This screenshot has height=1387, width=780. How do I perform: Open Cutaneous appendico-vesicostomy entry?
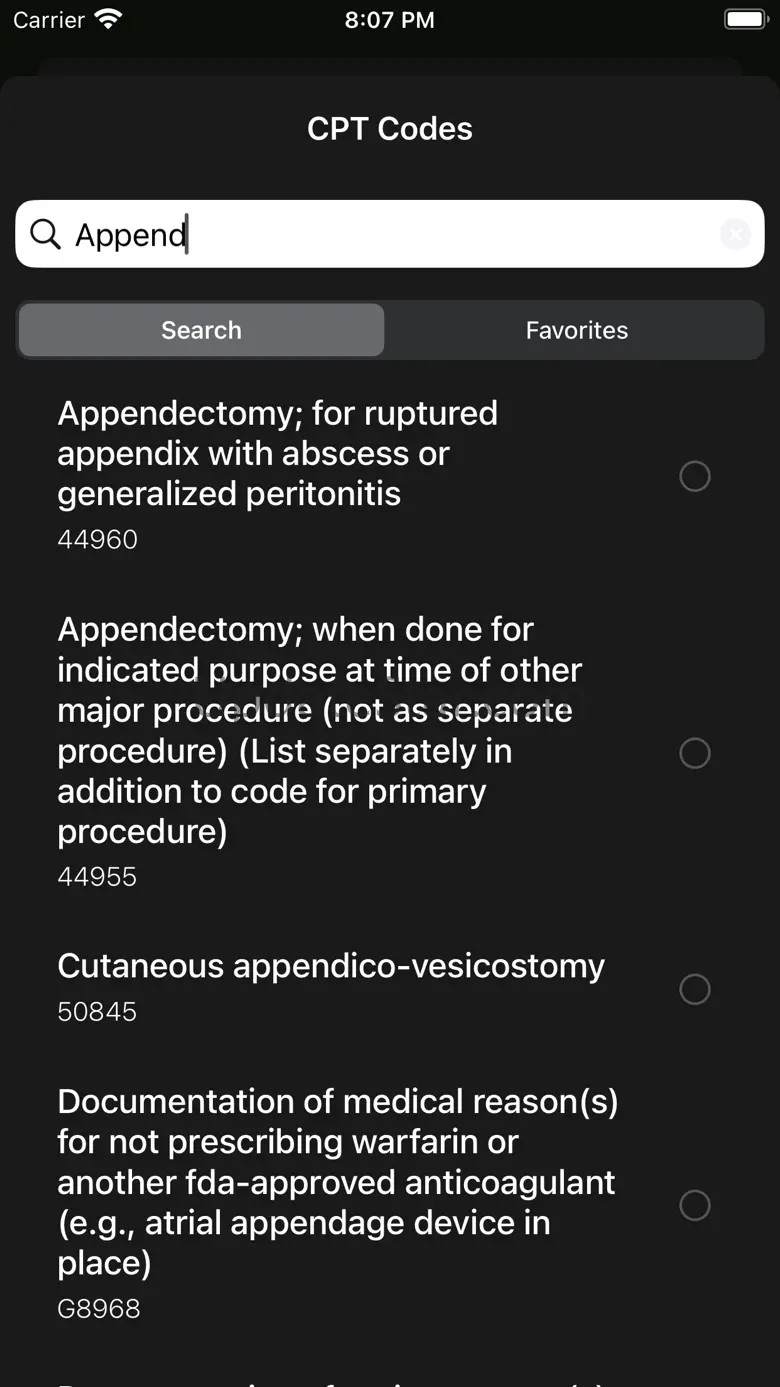coord(390,989)
